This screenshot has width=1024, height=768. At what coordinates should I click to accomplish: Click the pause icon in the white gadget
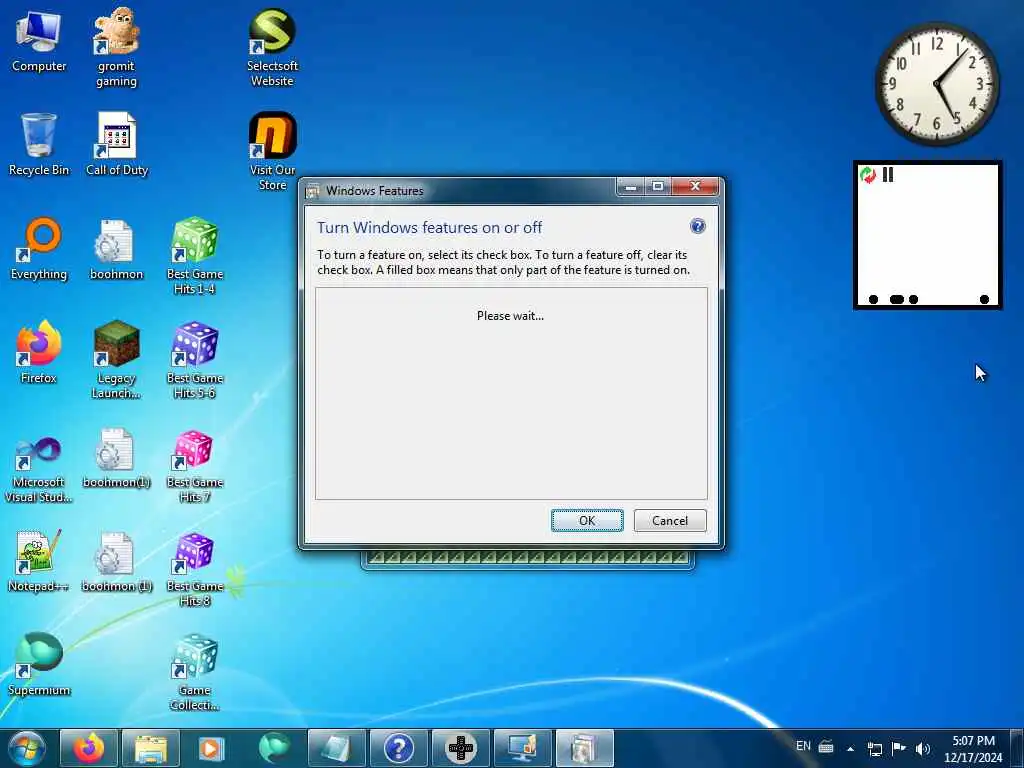point(888,174)
